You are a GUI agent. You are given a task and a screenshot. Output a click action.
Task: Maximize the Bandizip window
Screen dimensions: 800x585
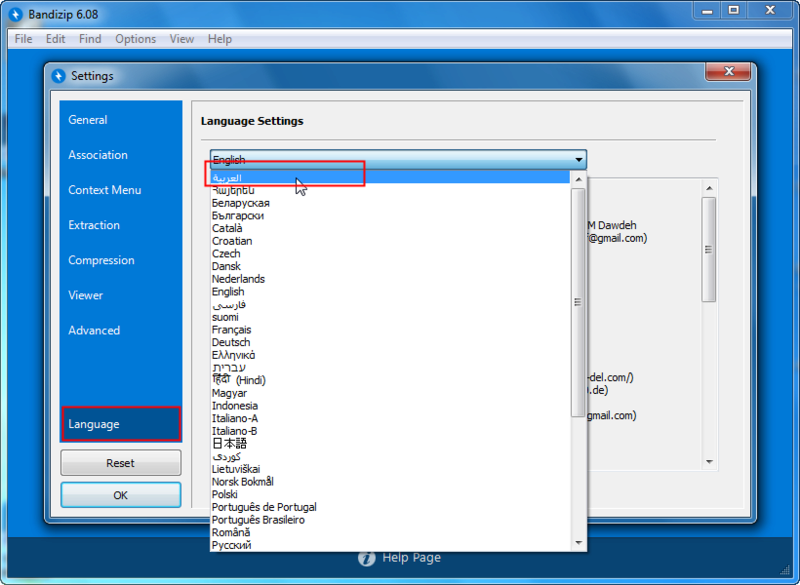click(x=734, y=10)
